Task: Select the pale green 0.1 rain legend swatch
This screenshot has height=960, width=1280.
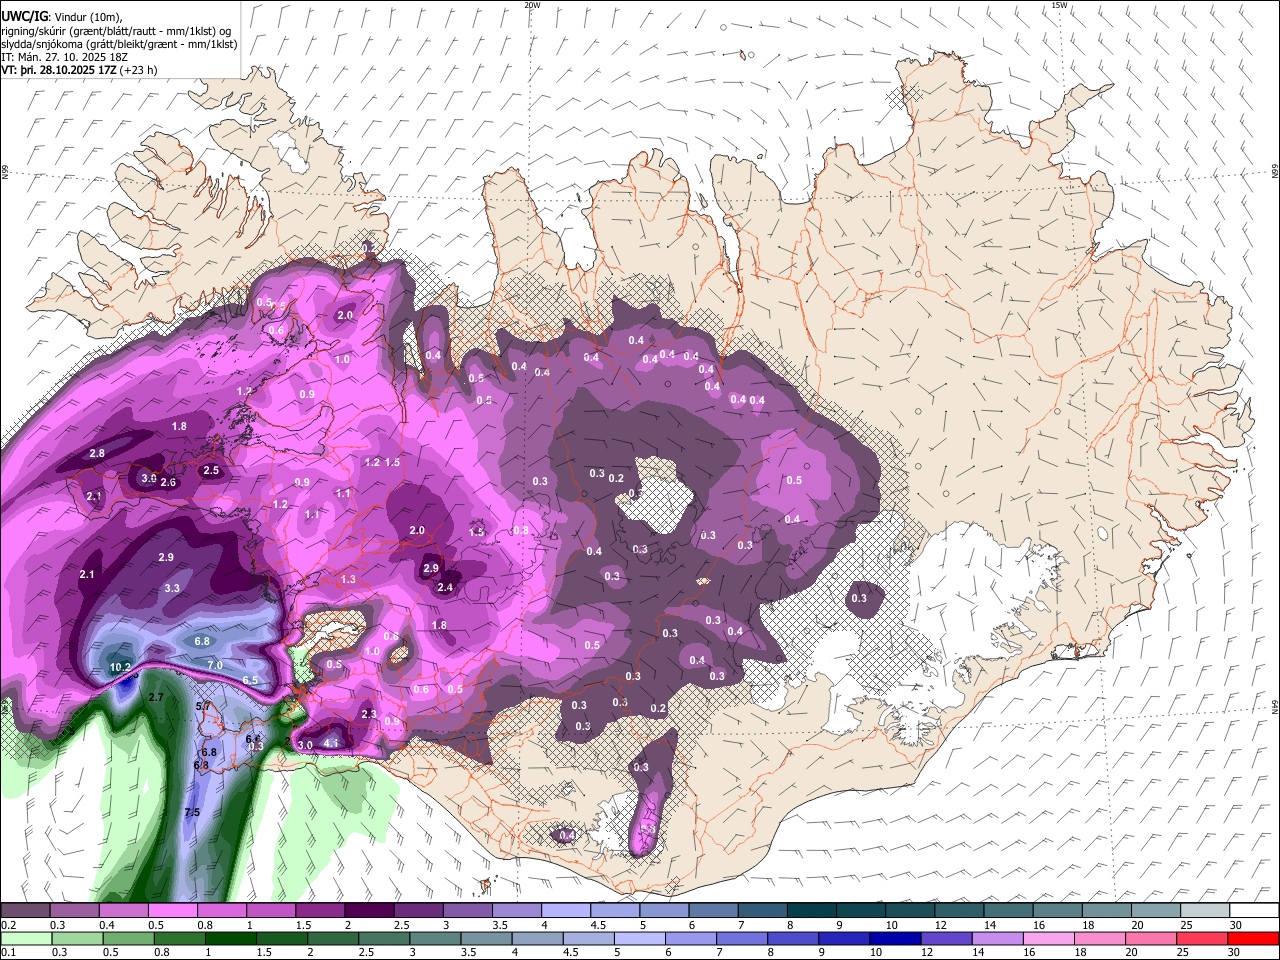Action: (x=25, y=938)
